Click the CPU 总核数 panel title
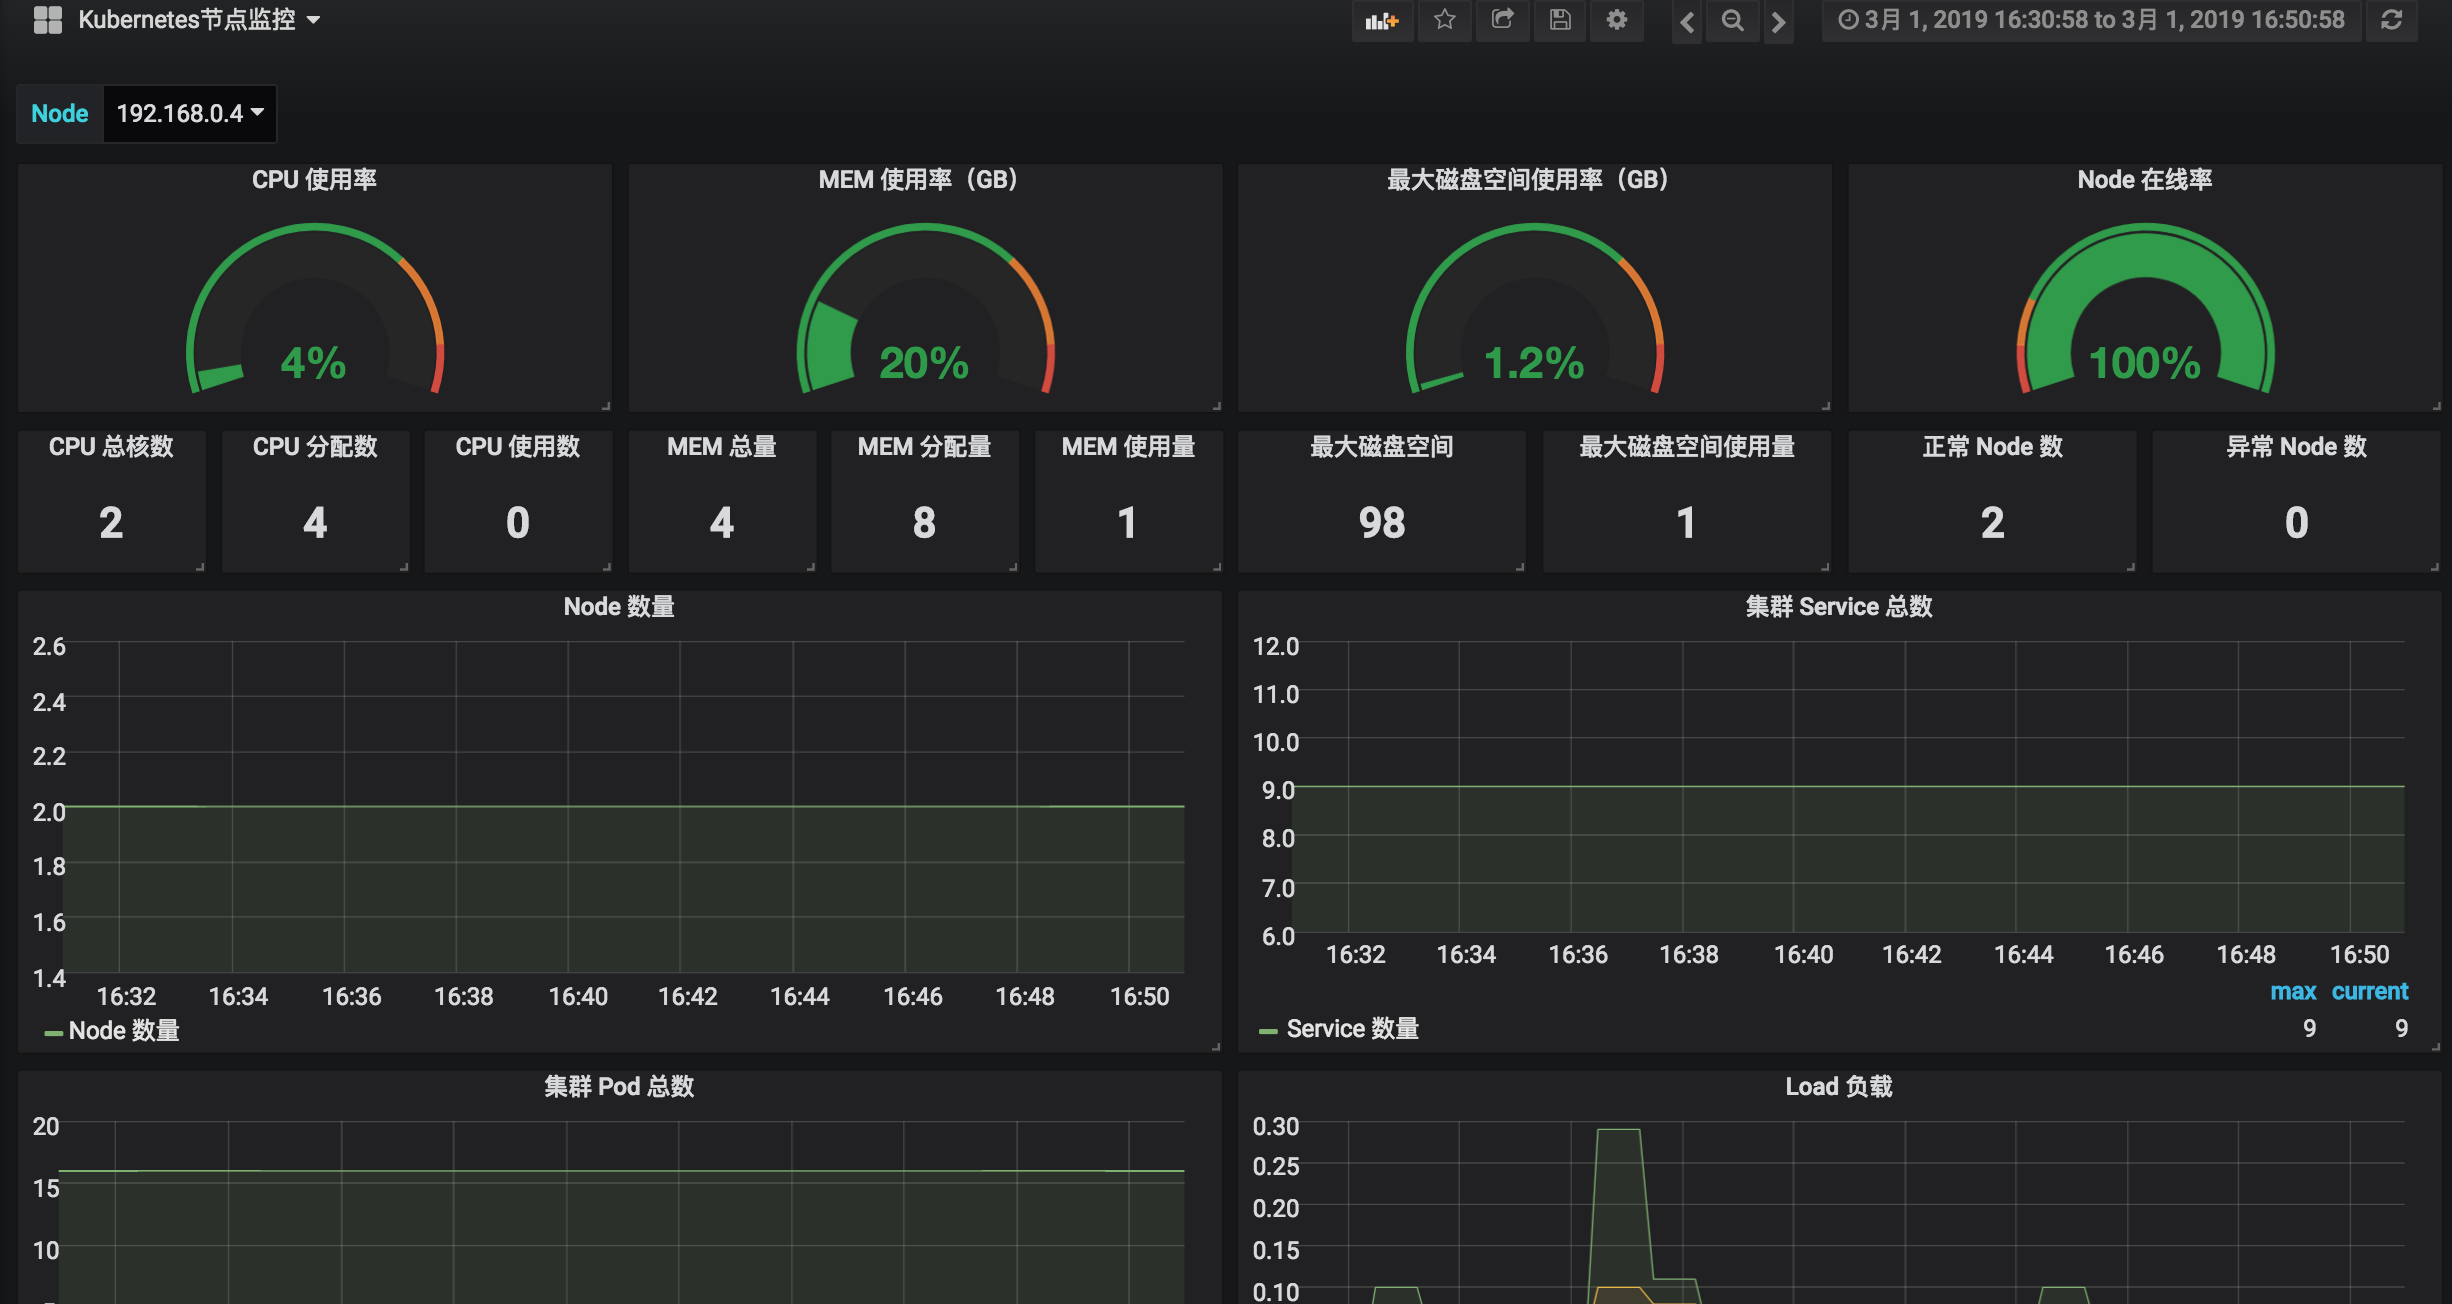The height and width of the screenshot is (1304, 2452). [111, 447]
